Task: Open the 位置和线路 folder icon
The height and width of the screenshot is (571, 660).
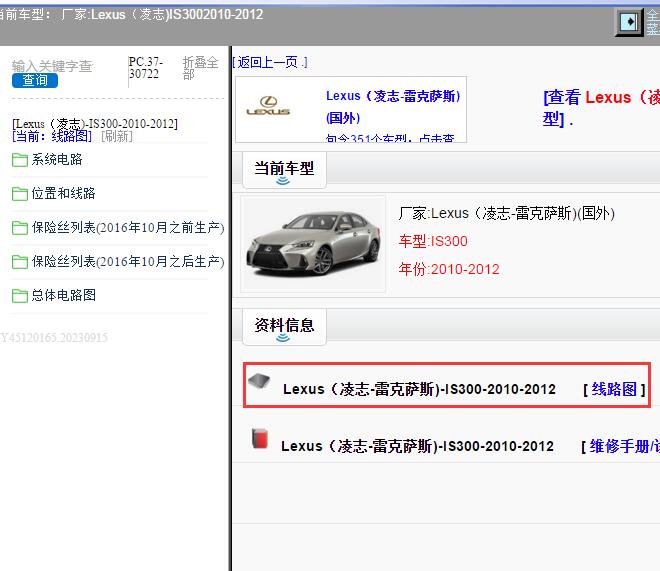Action: point(20,194)
